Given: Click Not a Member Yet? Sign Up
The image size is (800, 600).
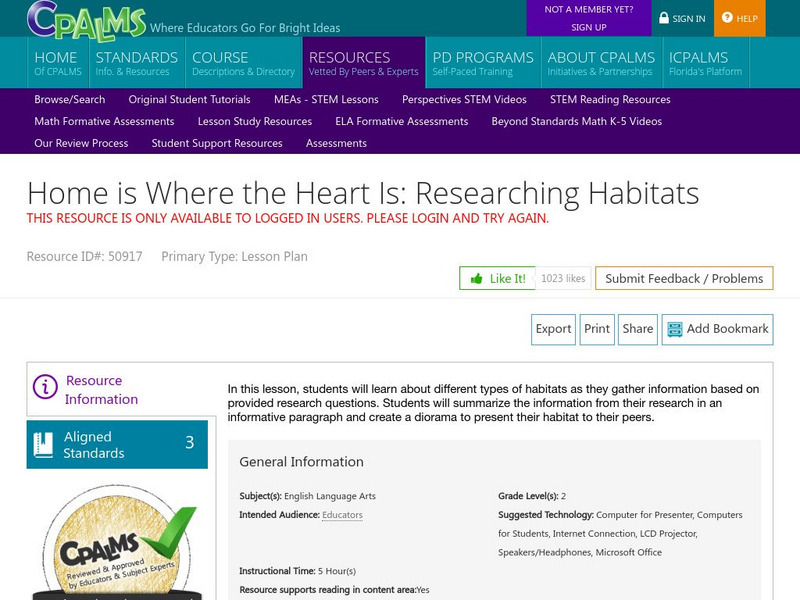Looking at the screenshot, I should (x=589, y=18).
